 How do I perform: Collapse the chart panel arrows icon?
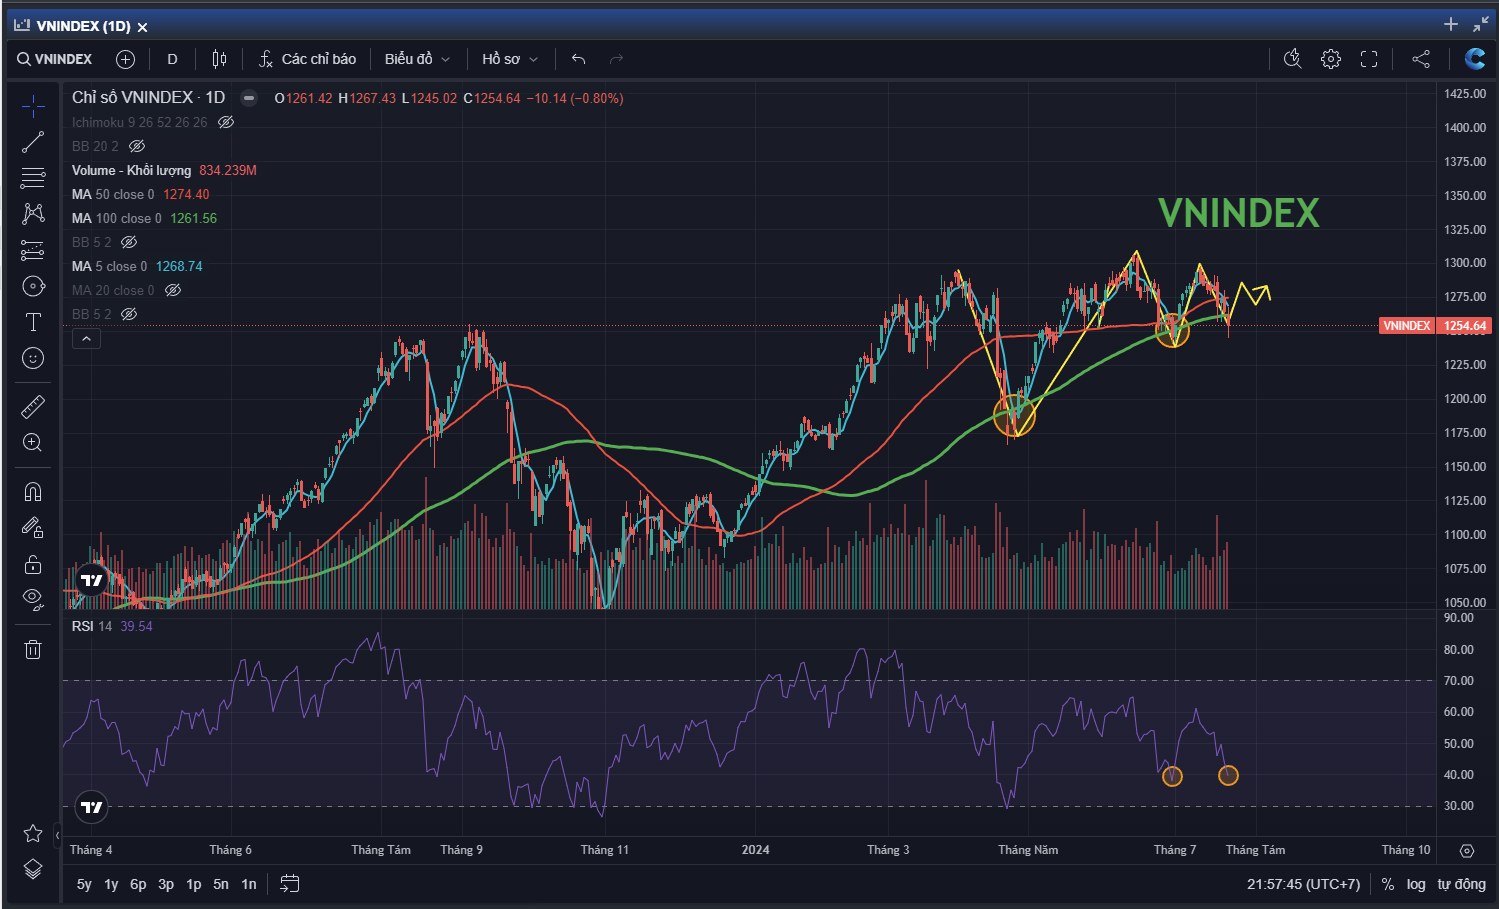(1481, 24)
